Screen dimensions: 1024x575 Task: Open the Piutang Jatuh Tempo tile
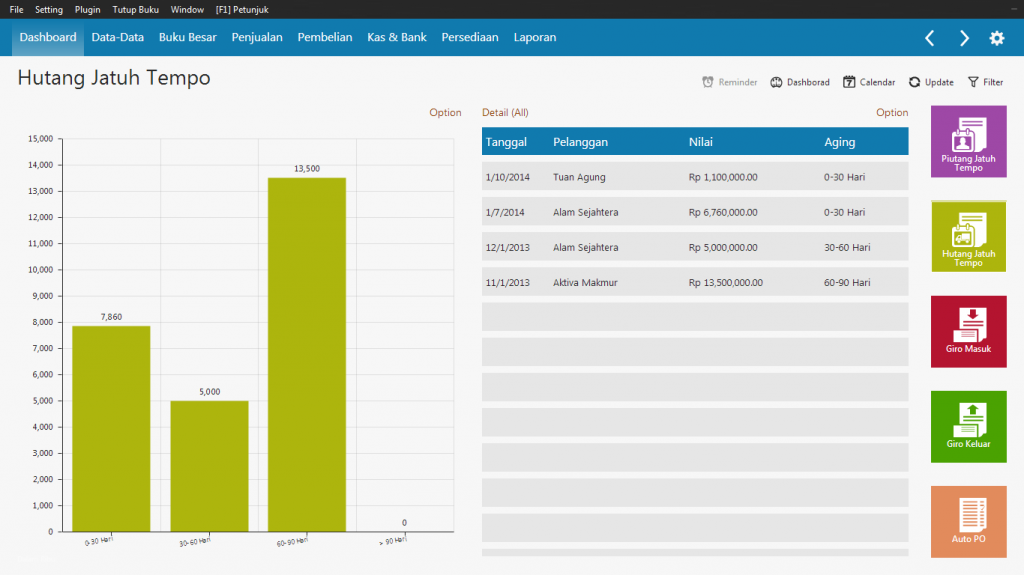(x=968, y=141)
